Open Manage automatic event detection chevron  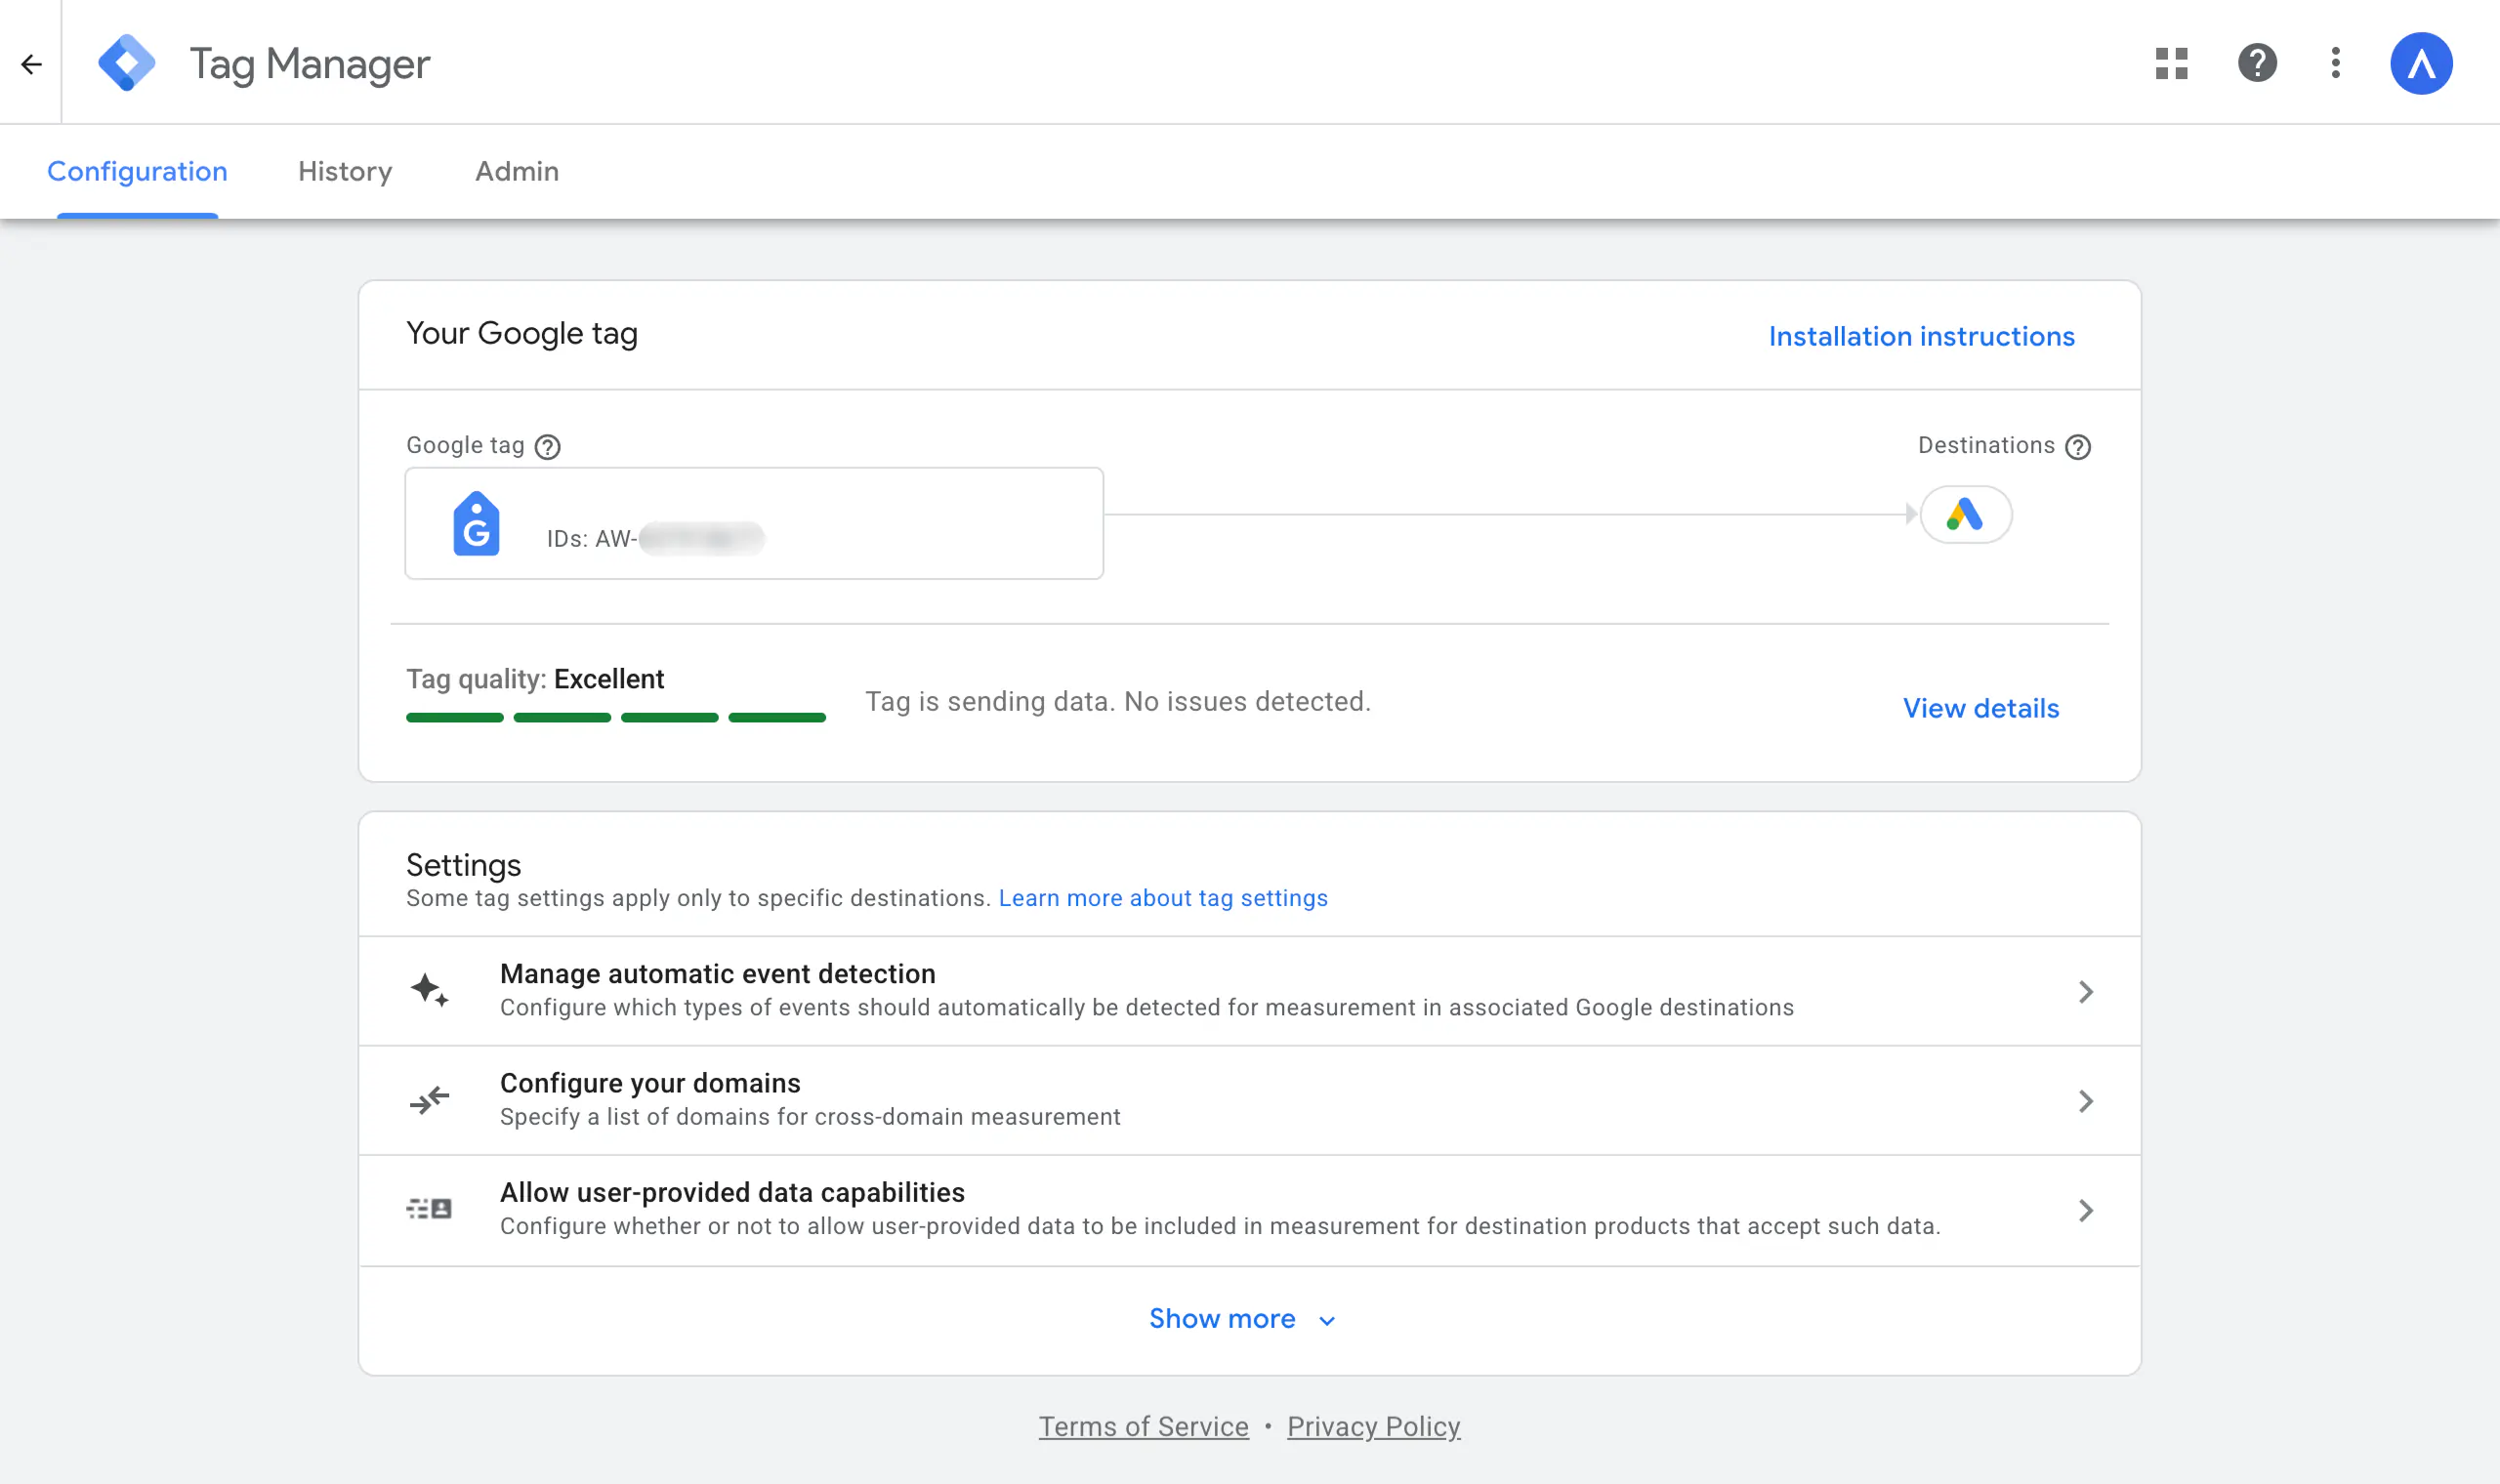2085,991
